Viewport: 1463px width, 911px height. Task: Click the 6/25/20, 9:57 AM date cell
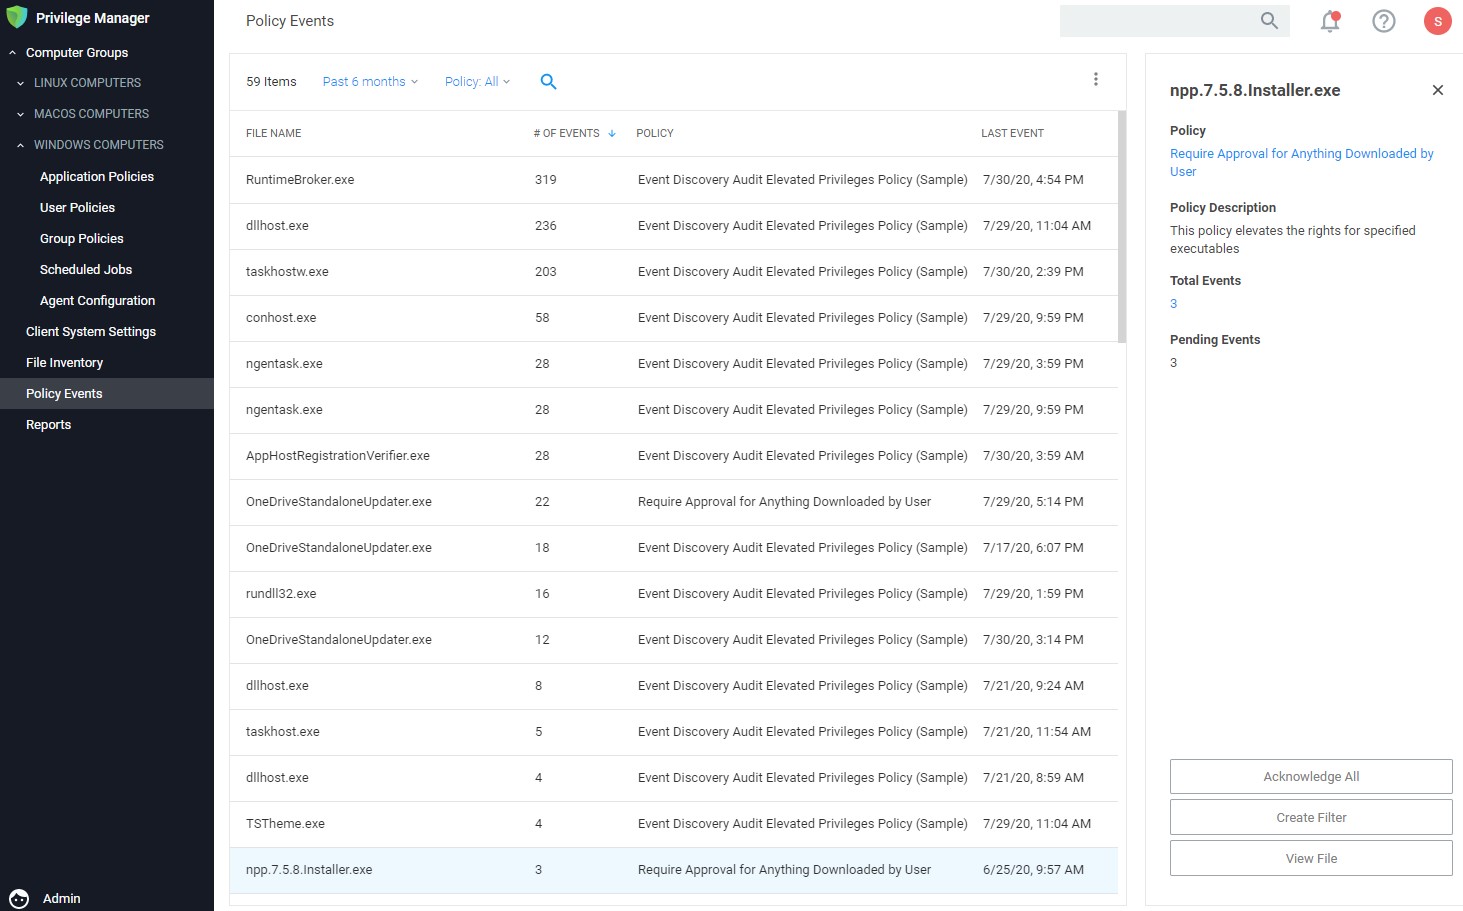(1033, 870)
